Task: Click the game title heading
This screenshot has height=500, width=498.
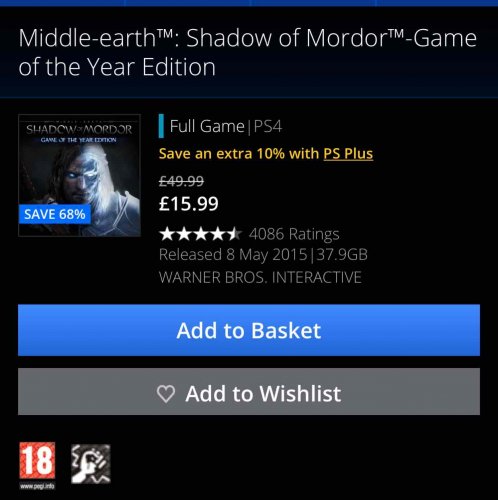Action: coord(247,52)
